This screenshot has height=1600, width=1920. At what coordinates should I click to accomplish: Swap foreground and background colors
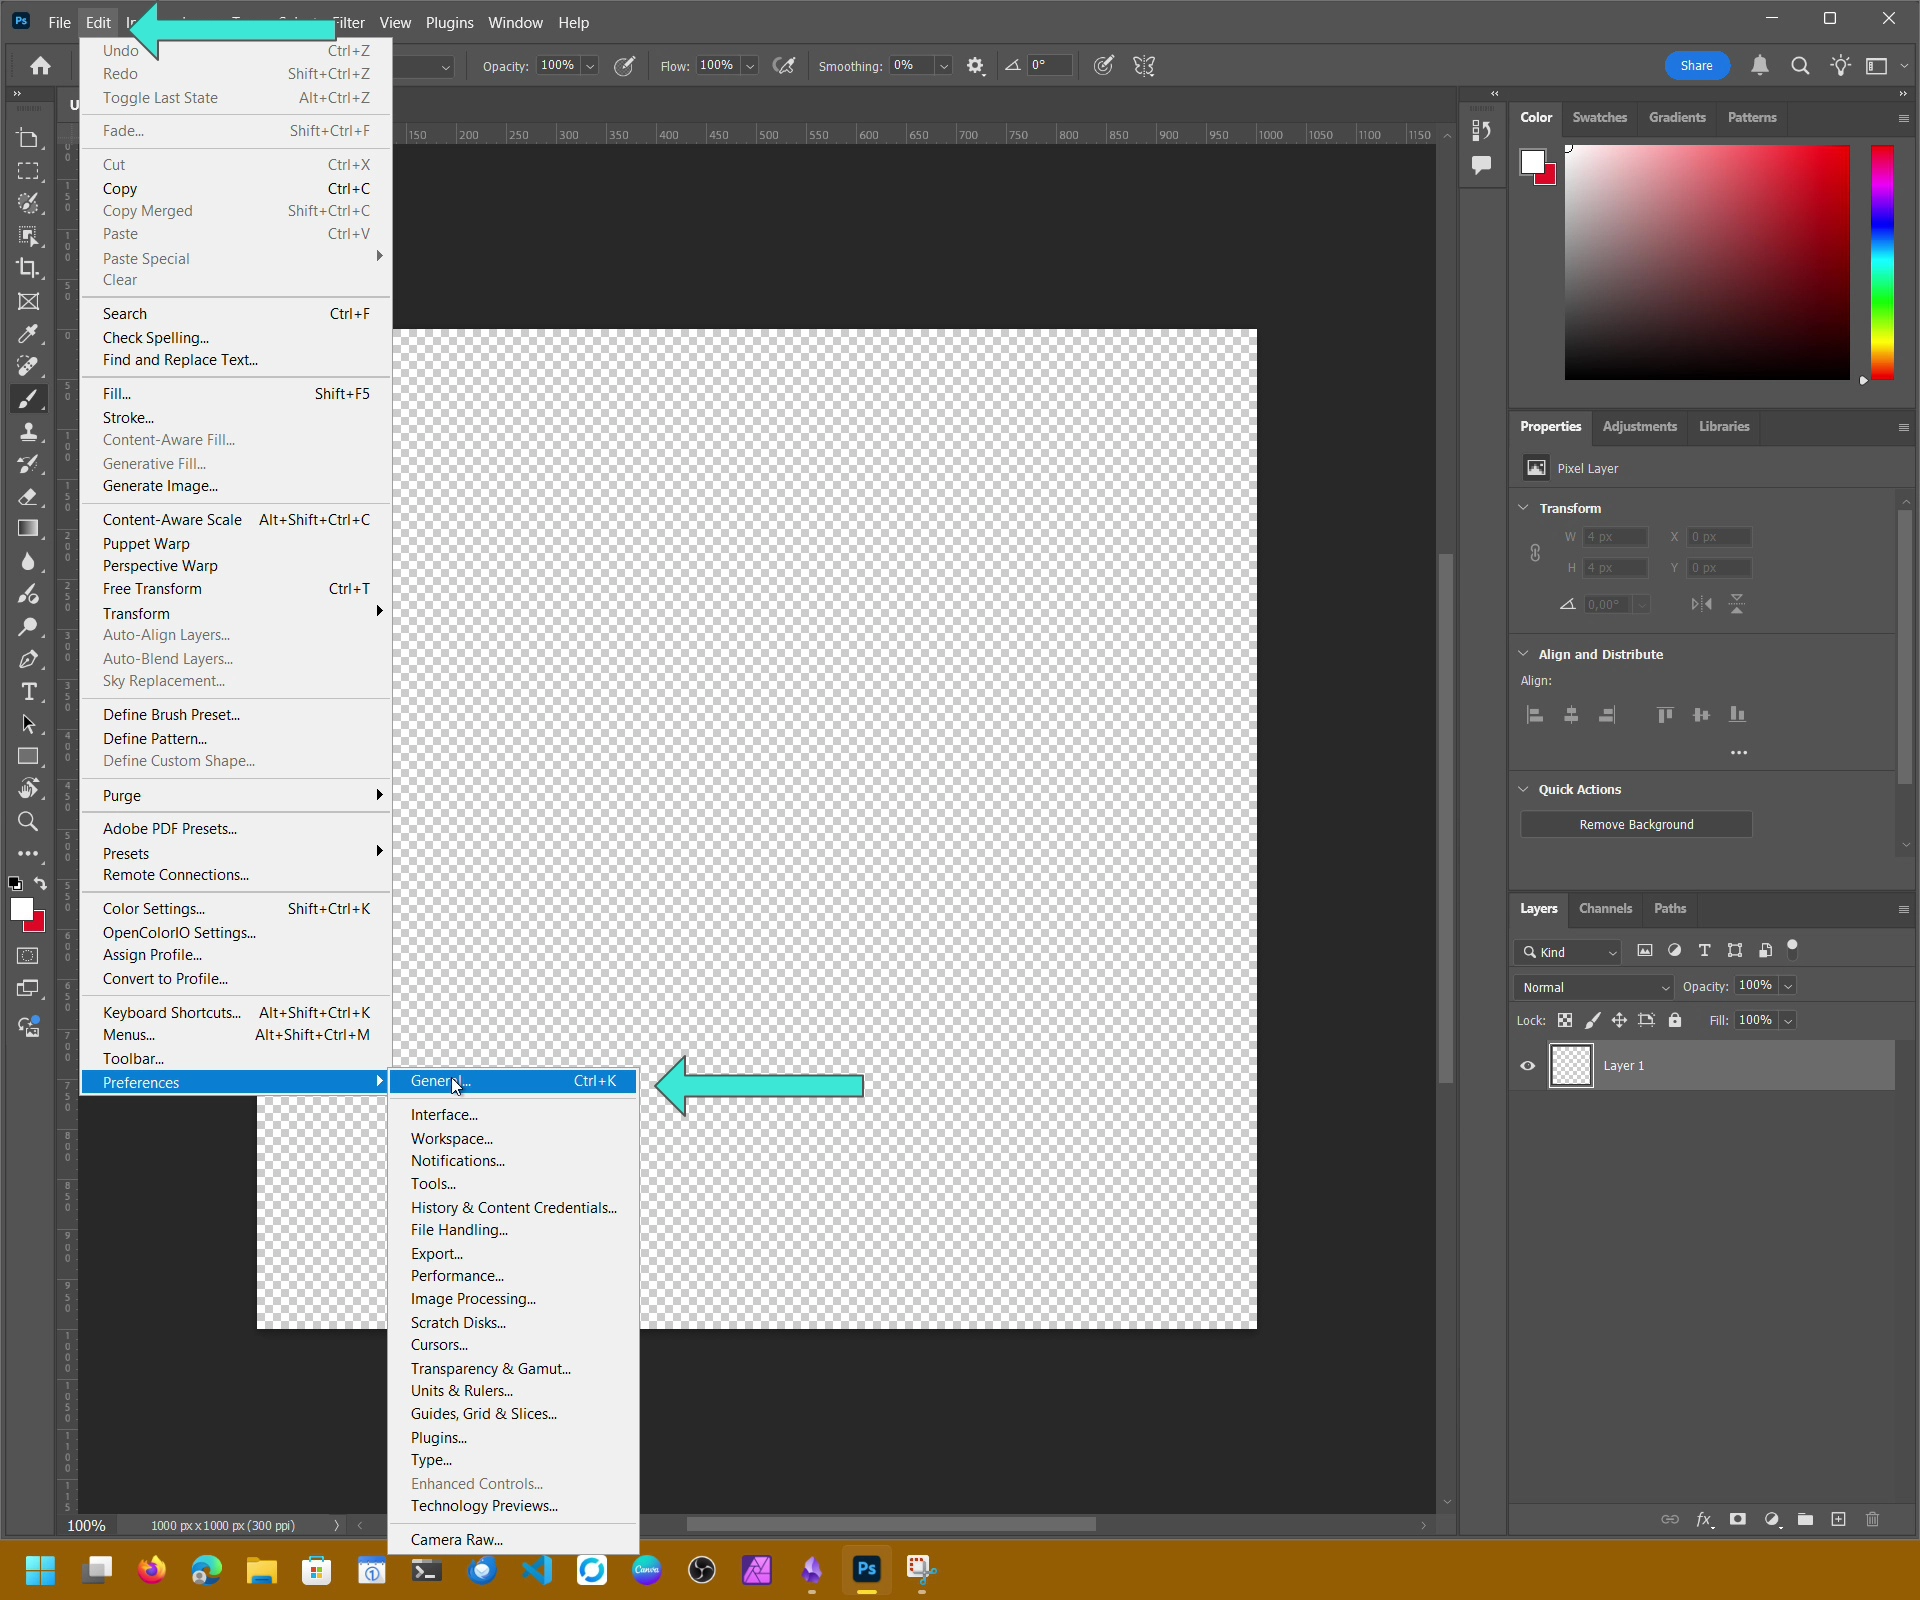pos(40,883)
